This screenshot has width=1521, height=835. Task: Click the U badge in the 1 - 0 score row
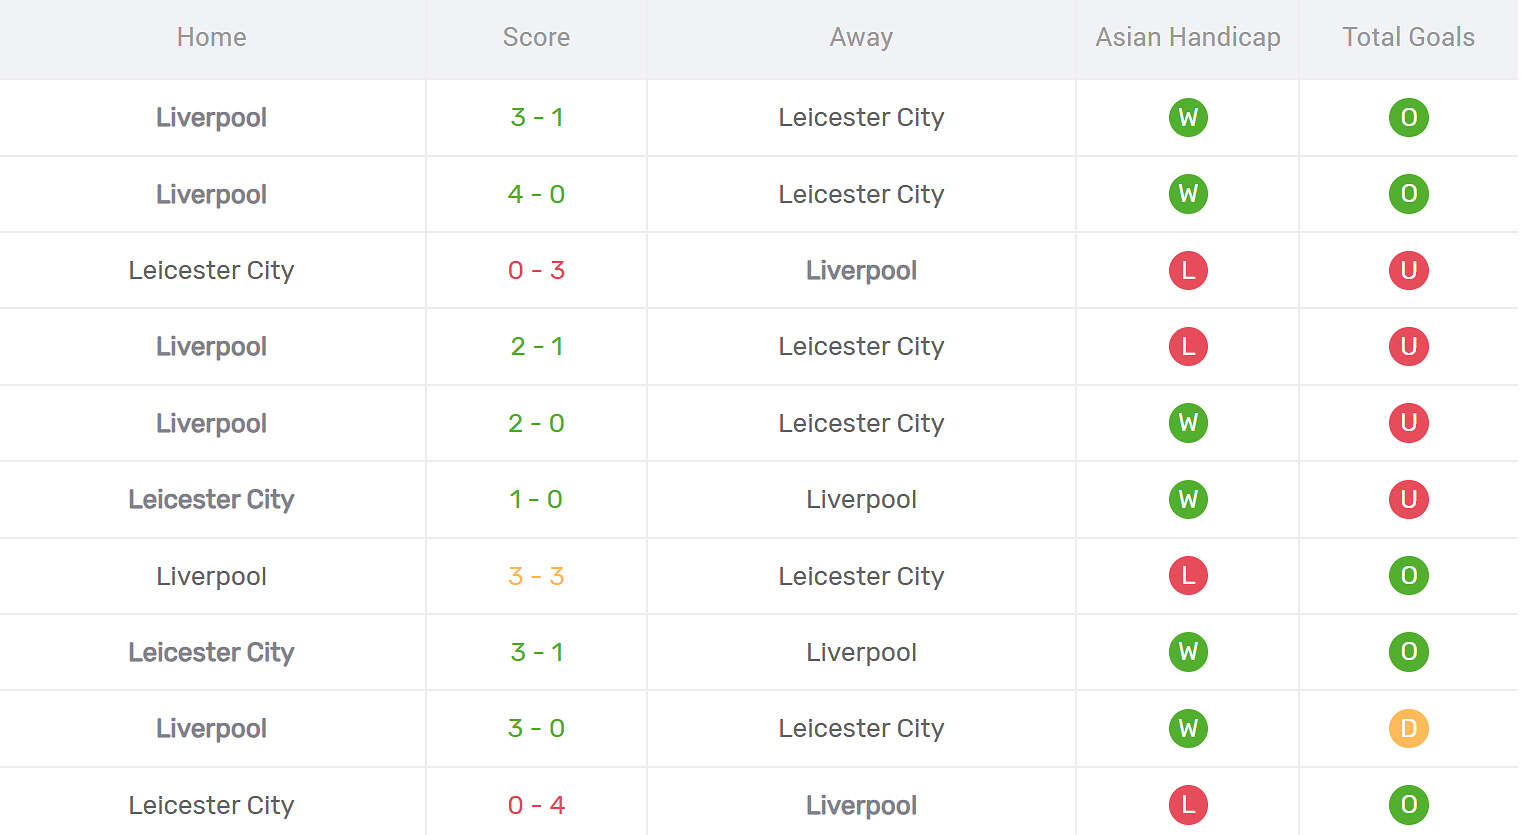1408,500
